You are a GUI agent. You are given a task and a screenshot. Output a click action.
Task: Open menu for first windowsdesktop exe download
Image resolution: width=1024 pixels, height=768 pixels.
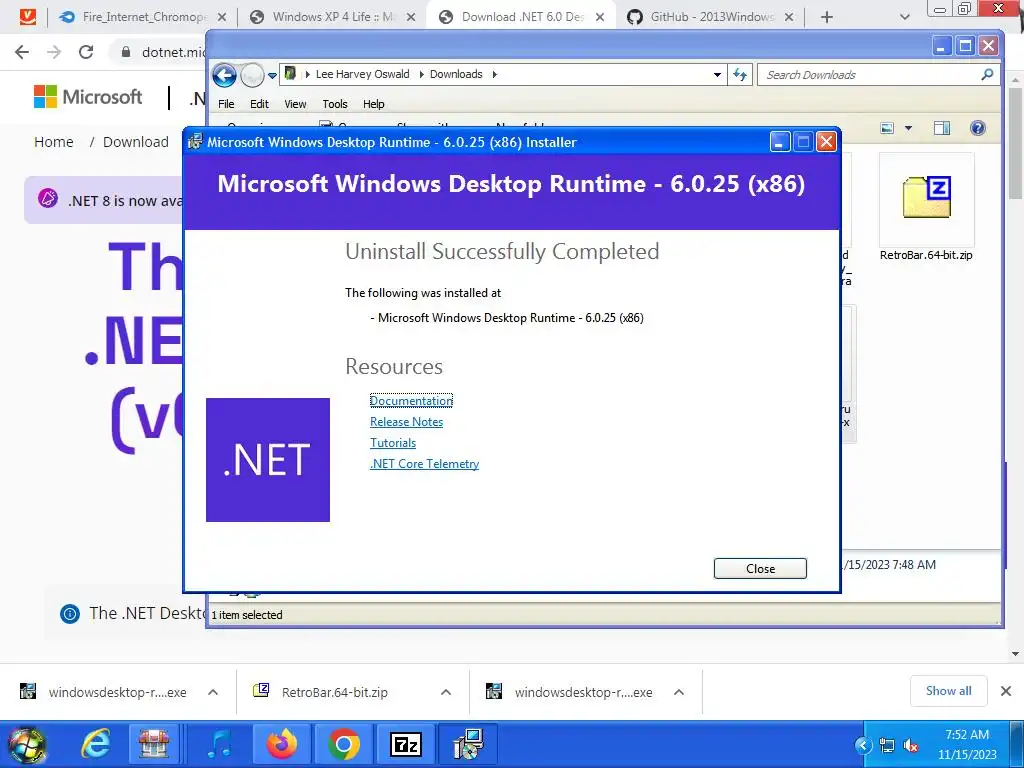213,692
